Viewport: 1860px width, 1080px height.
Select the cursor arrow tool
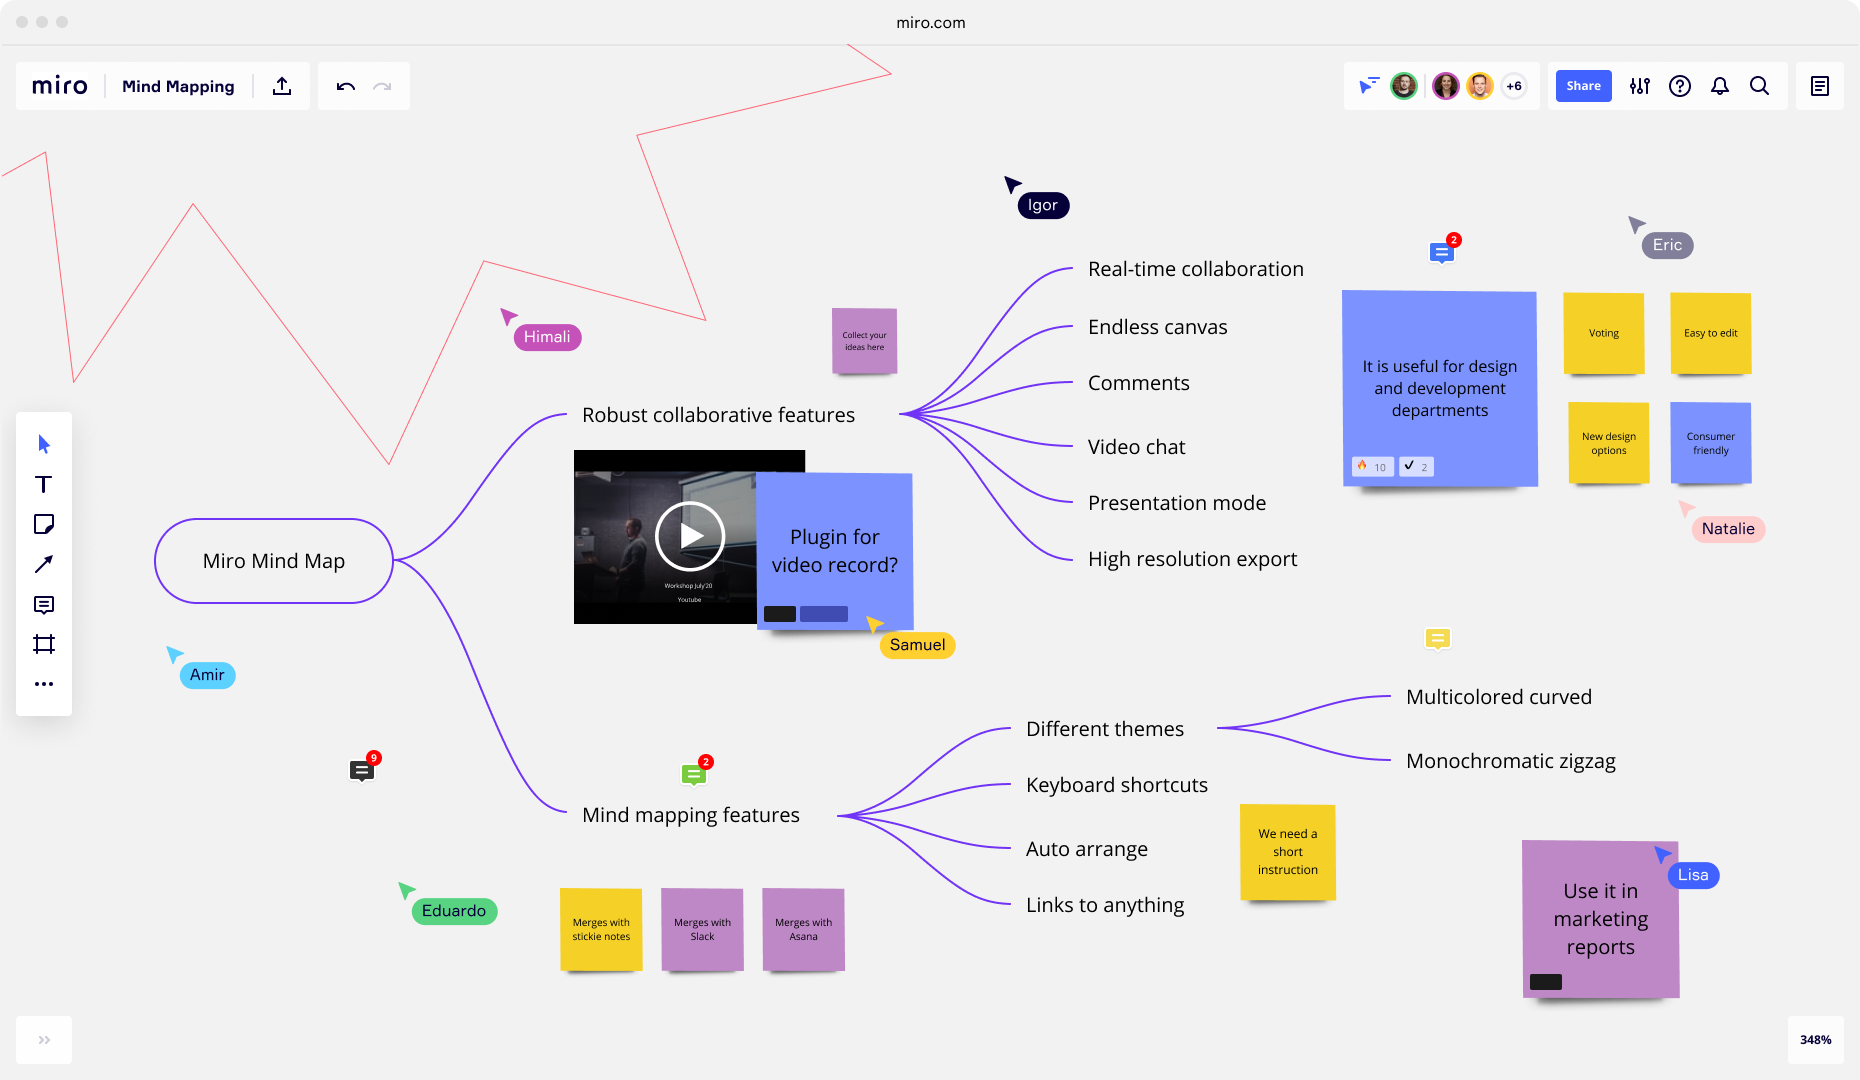click(44, 444)
